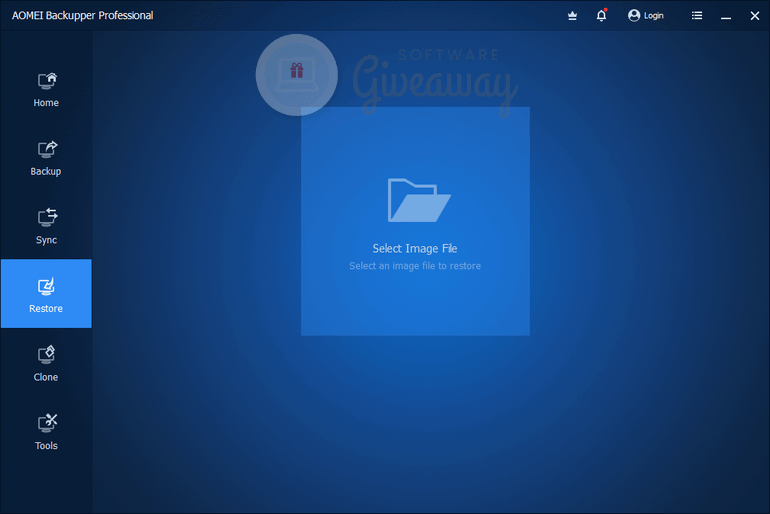The image size is (770, 514).
Task: Open notifications via the bell icon
Action: click(601, 16)
